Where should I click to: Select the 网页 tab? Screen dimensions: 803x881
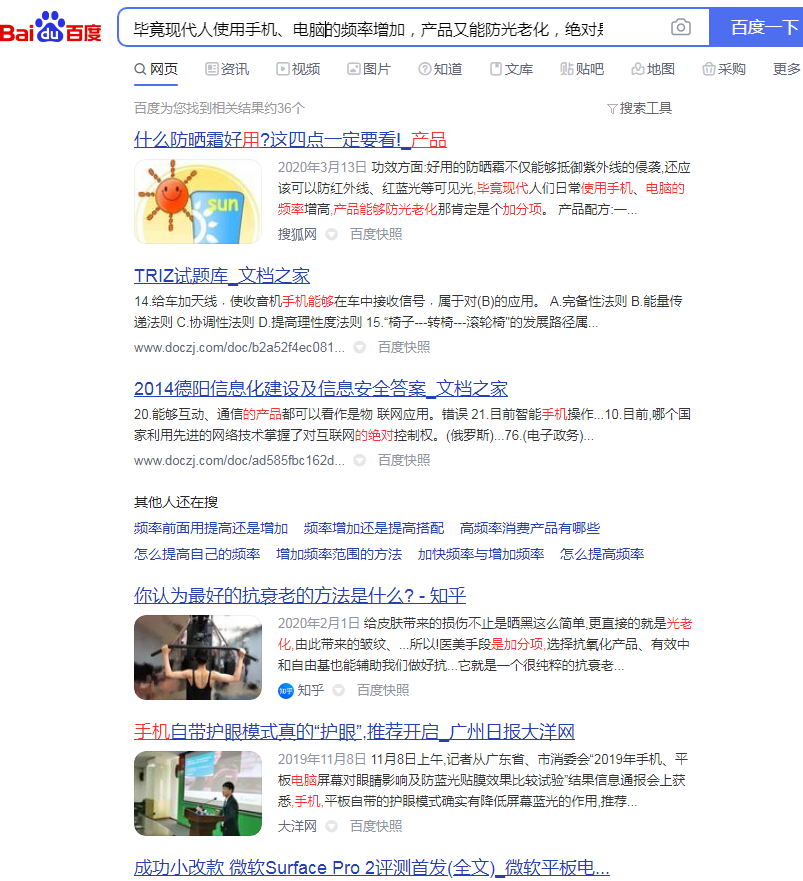pyautogui.click(x=156, y=69)
